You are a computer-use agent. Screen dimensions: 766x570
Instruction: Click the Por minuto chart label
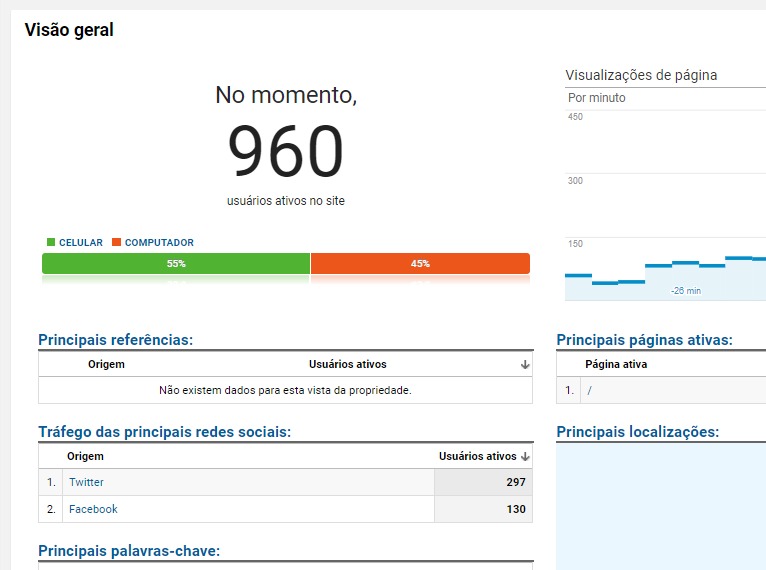point(596,98)
